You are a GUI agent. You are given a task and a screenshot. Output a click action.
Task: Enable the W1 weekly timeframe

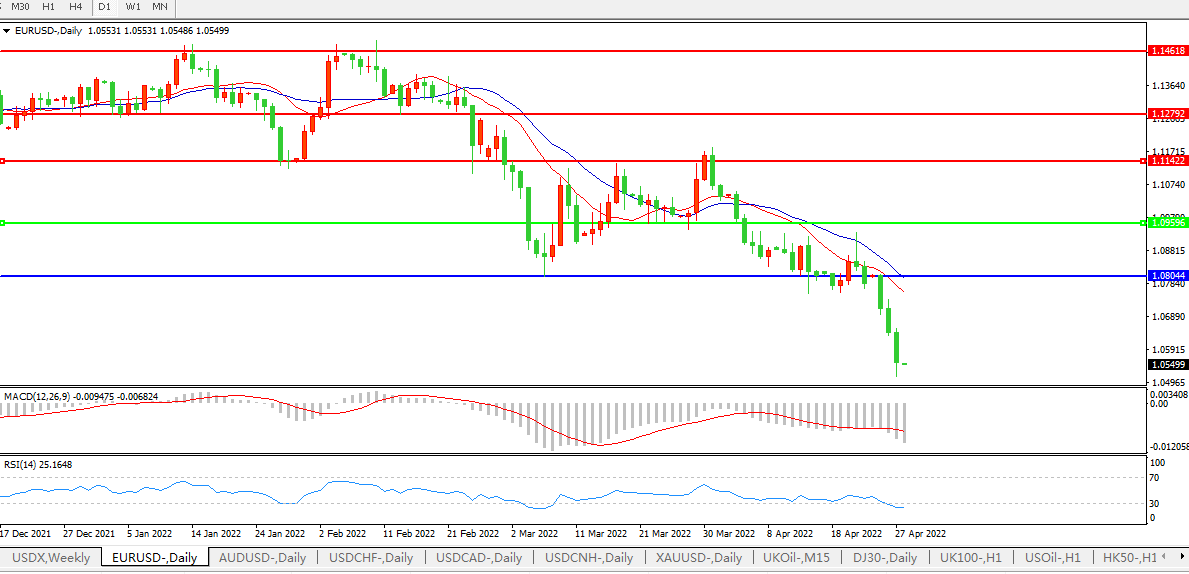[133, 7]
